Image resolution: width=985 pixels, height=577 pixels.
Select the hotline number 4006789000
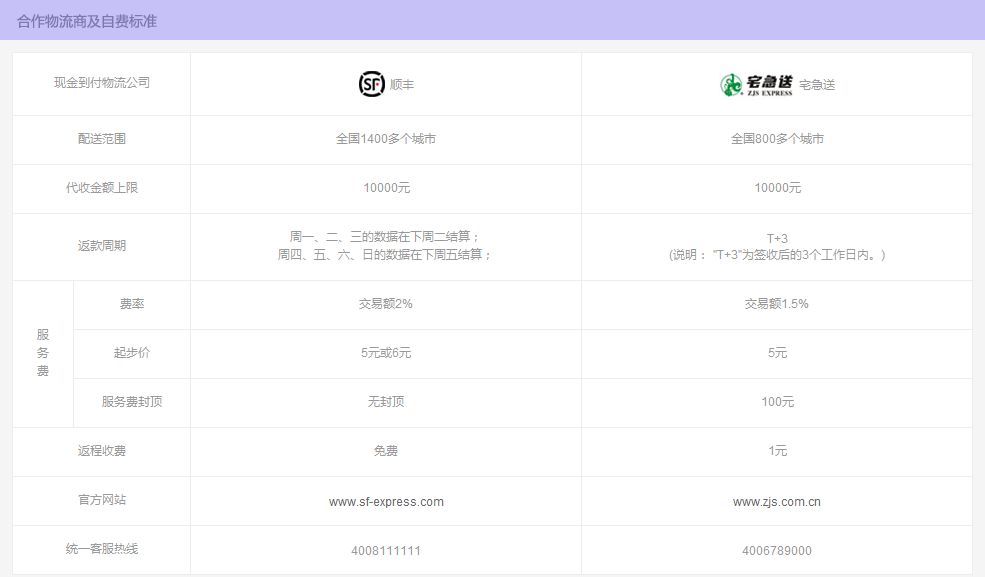(777, 551)
